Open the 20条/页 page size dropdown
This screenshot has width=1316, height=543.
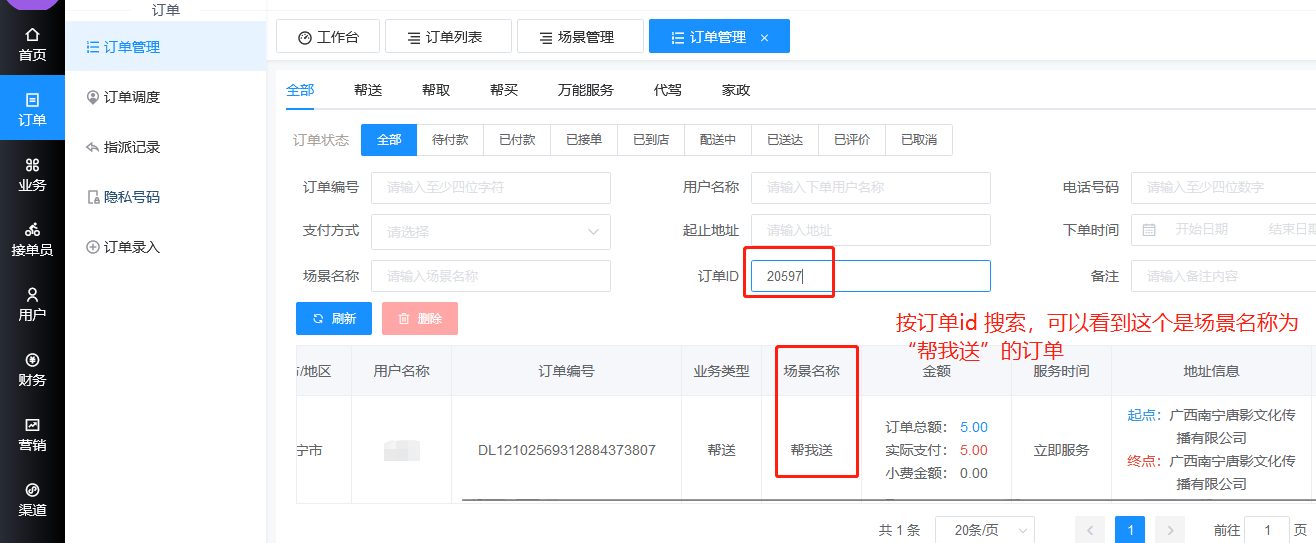click(985, 530)
